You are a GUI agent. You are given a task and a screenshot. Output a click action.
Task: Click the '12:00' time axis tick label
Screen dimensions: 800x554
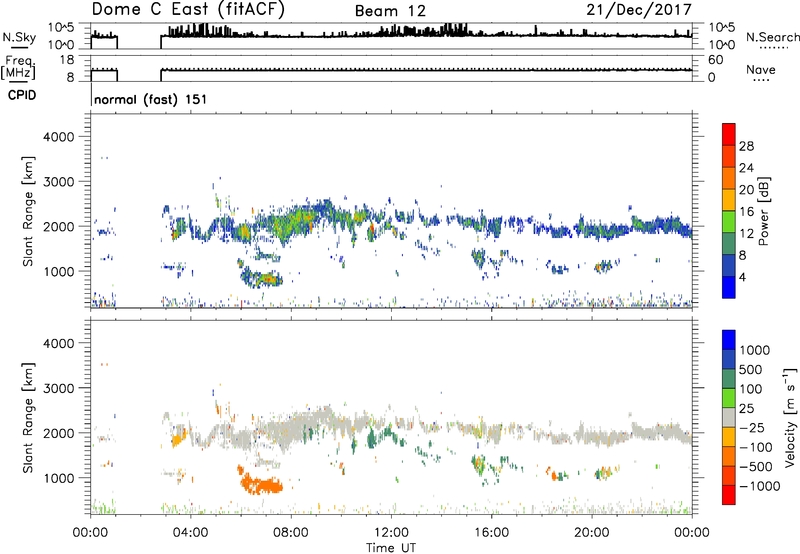tap(391, 533)
